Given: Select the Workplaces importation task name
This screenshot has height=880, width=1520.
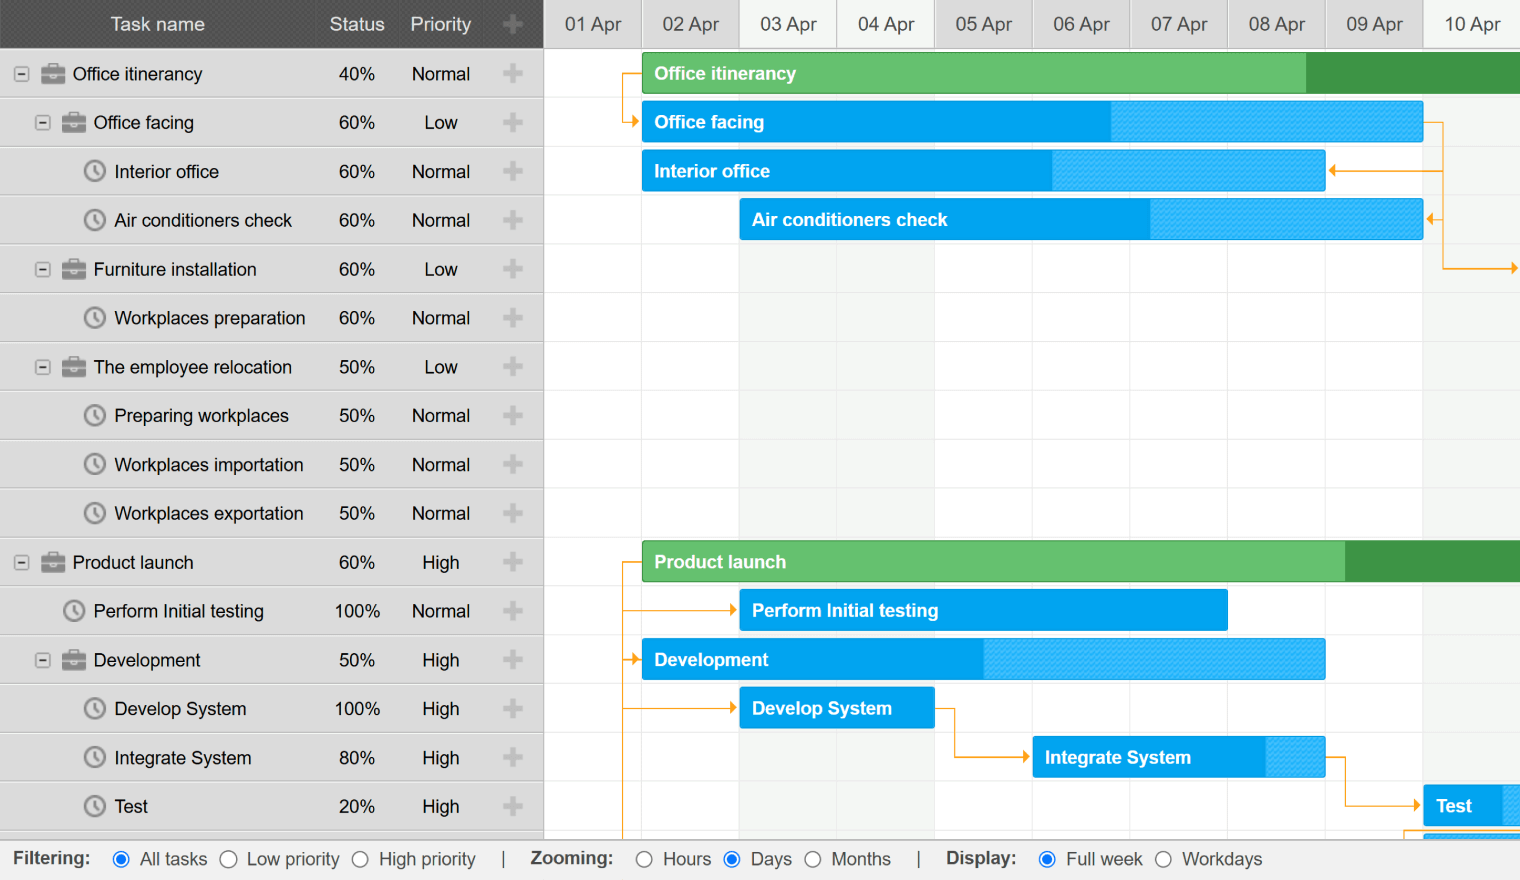Looking at the screenshot, I should tap(208, 465).
